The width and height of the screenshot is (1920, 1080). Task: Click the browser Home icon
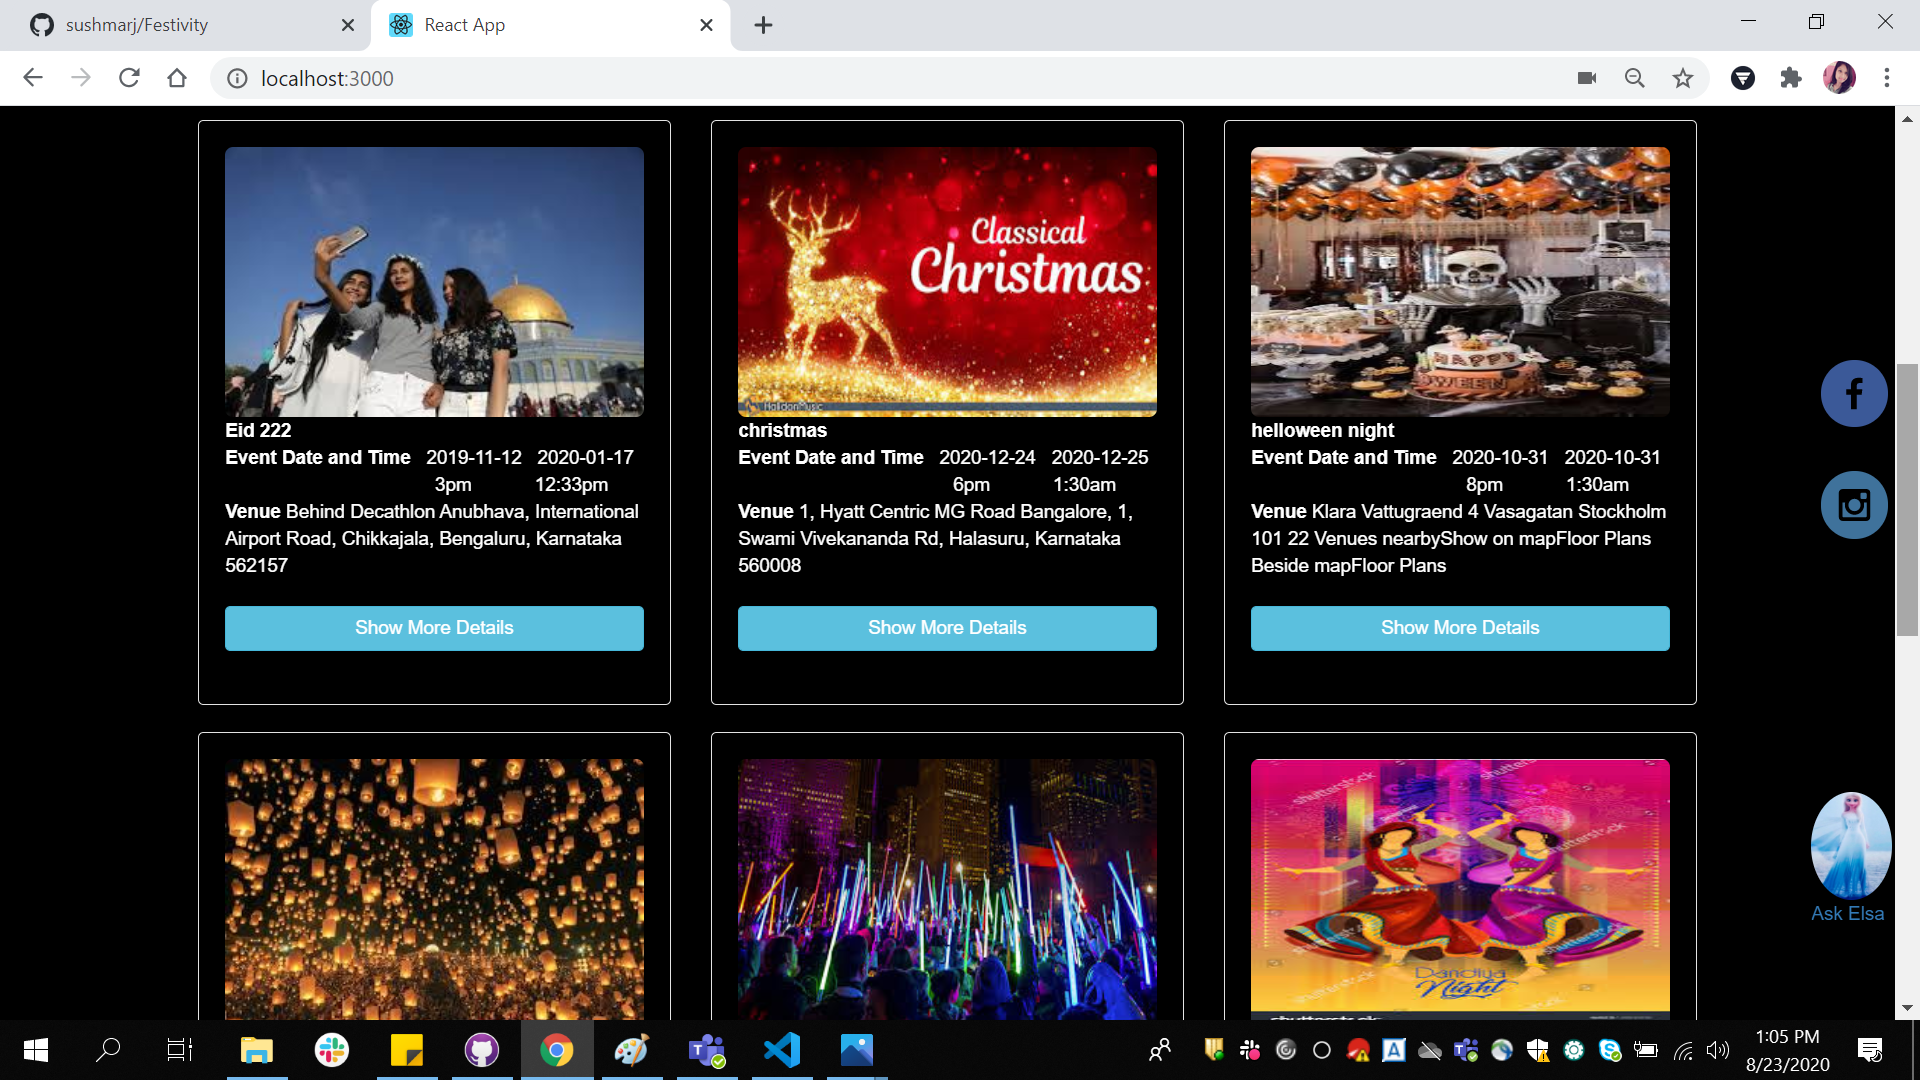(177, 78)
